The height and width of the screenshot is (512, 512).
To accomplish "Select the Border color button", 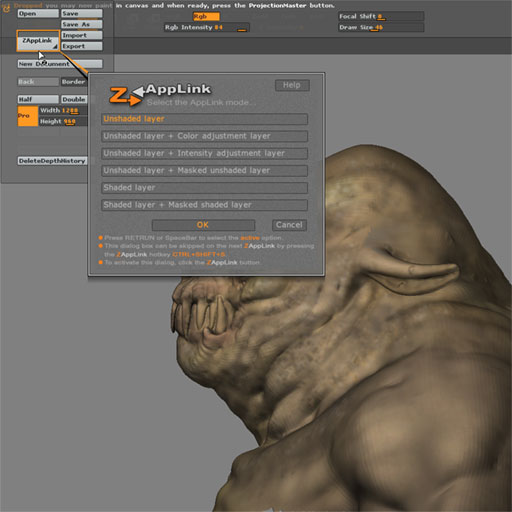I will coord(75,82).
